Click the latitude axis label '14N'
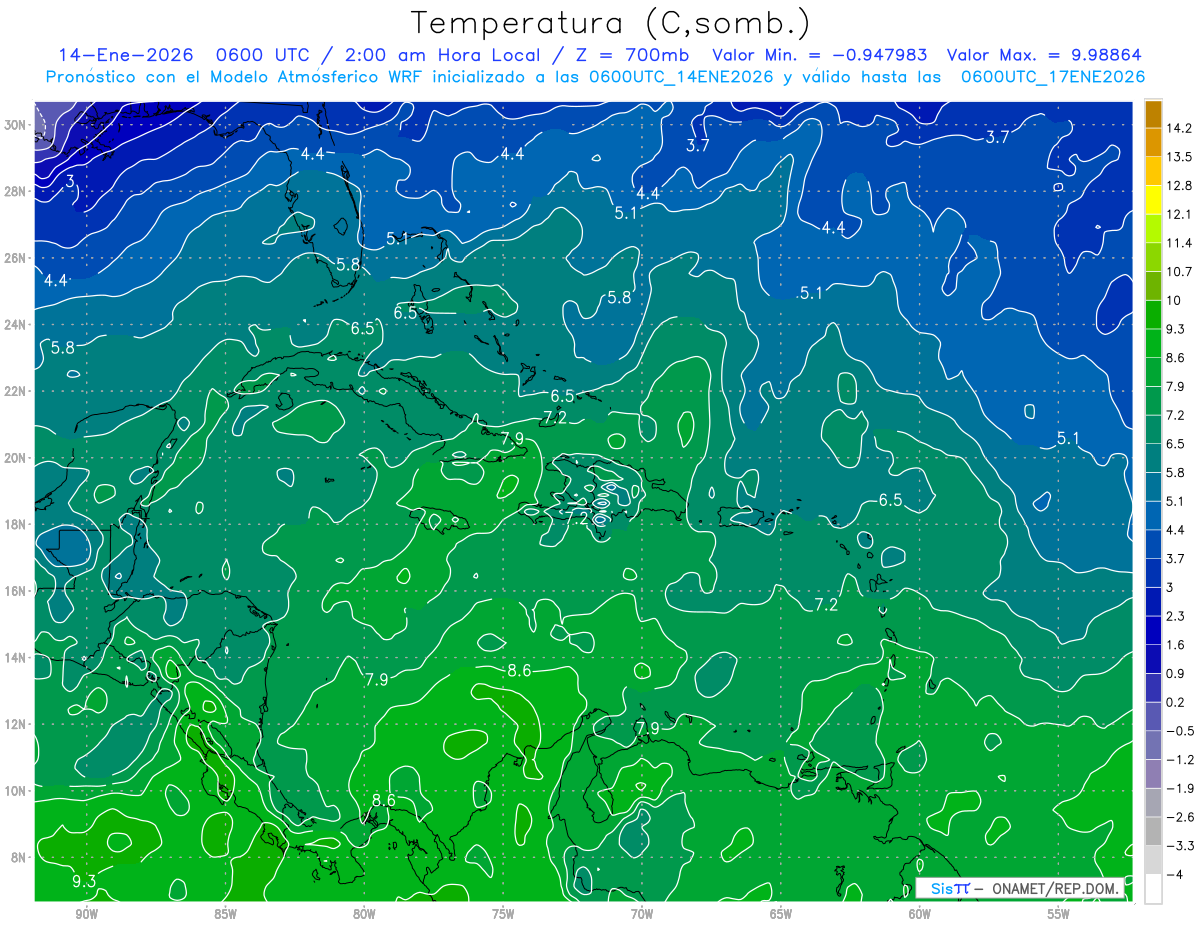Viewport: 1200px width, 927px height. pyautogui.click(x=16, y=657)
